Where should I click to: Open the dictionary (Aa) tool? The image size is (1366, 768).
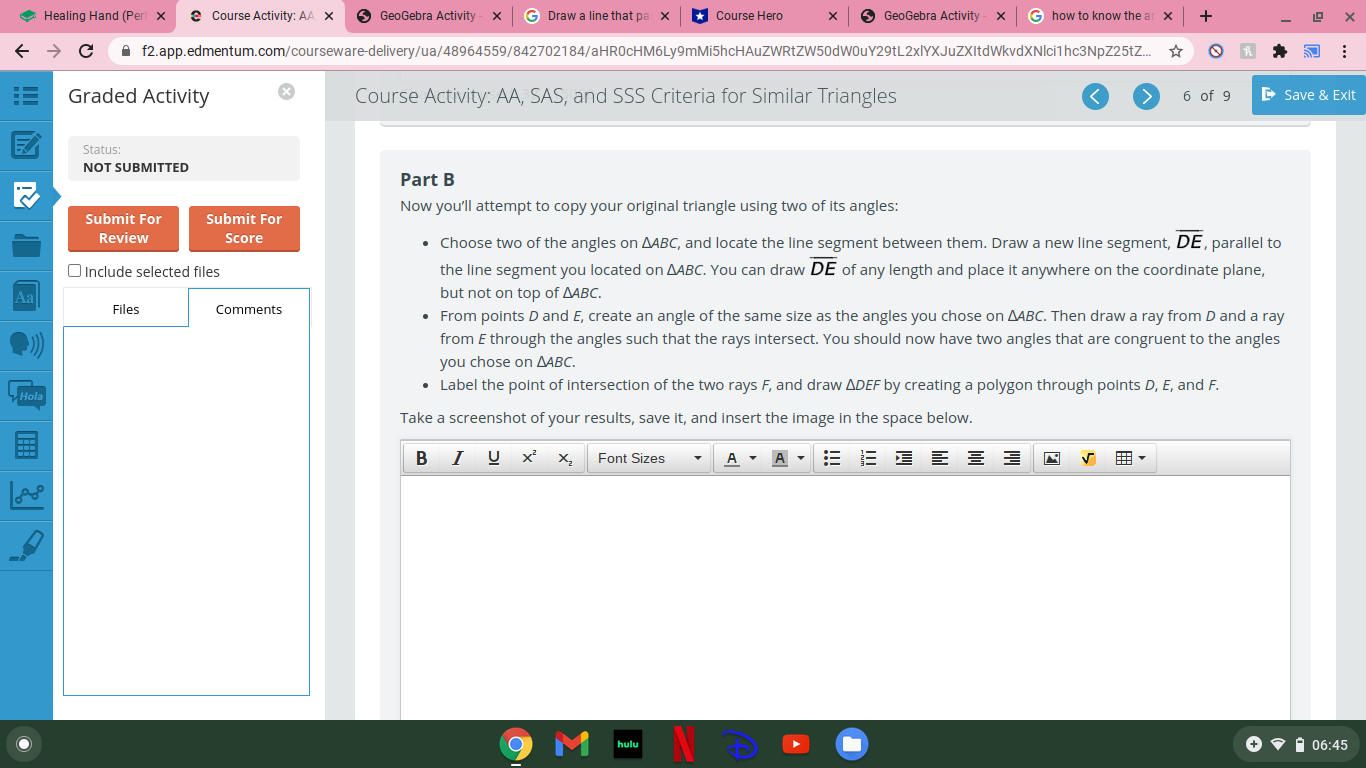point(26,295)
